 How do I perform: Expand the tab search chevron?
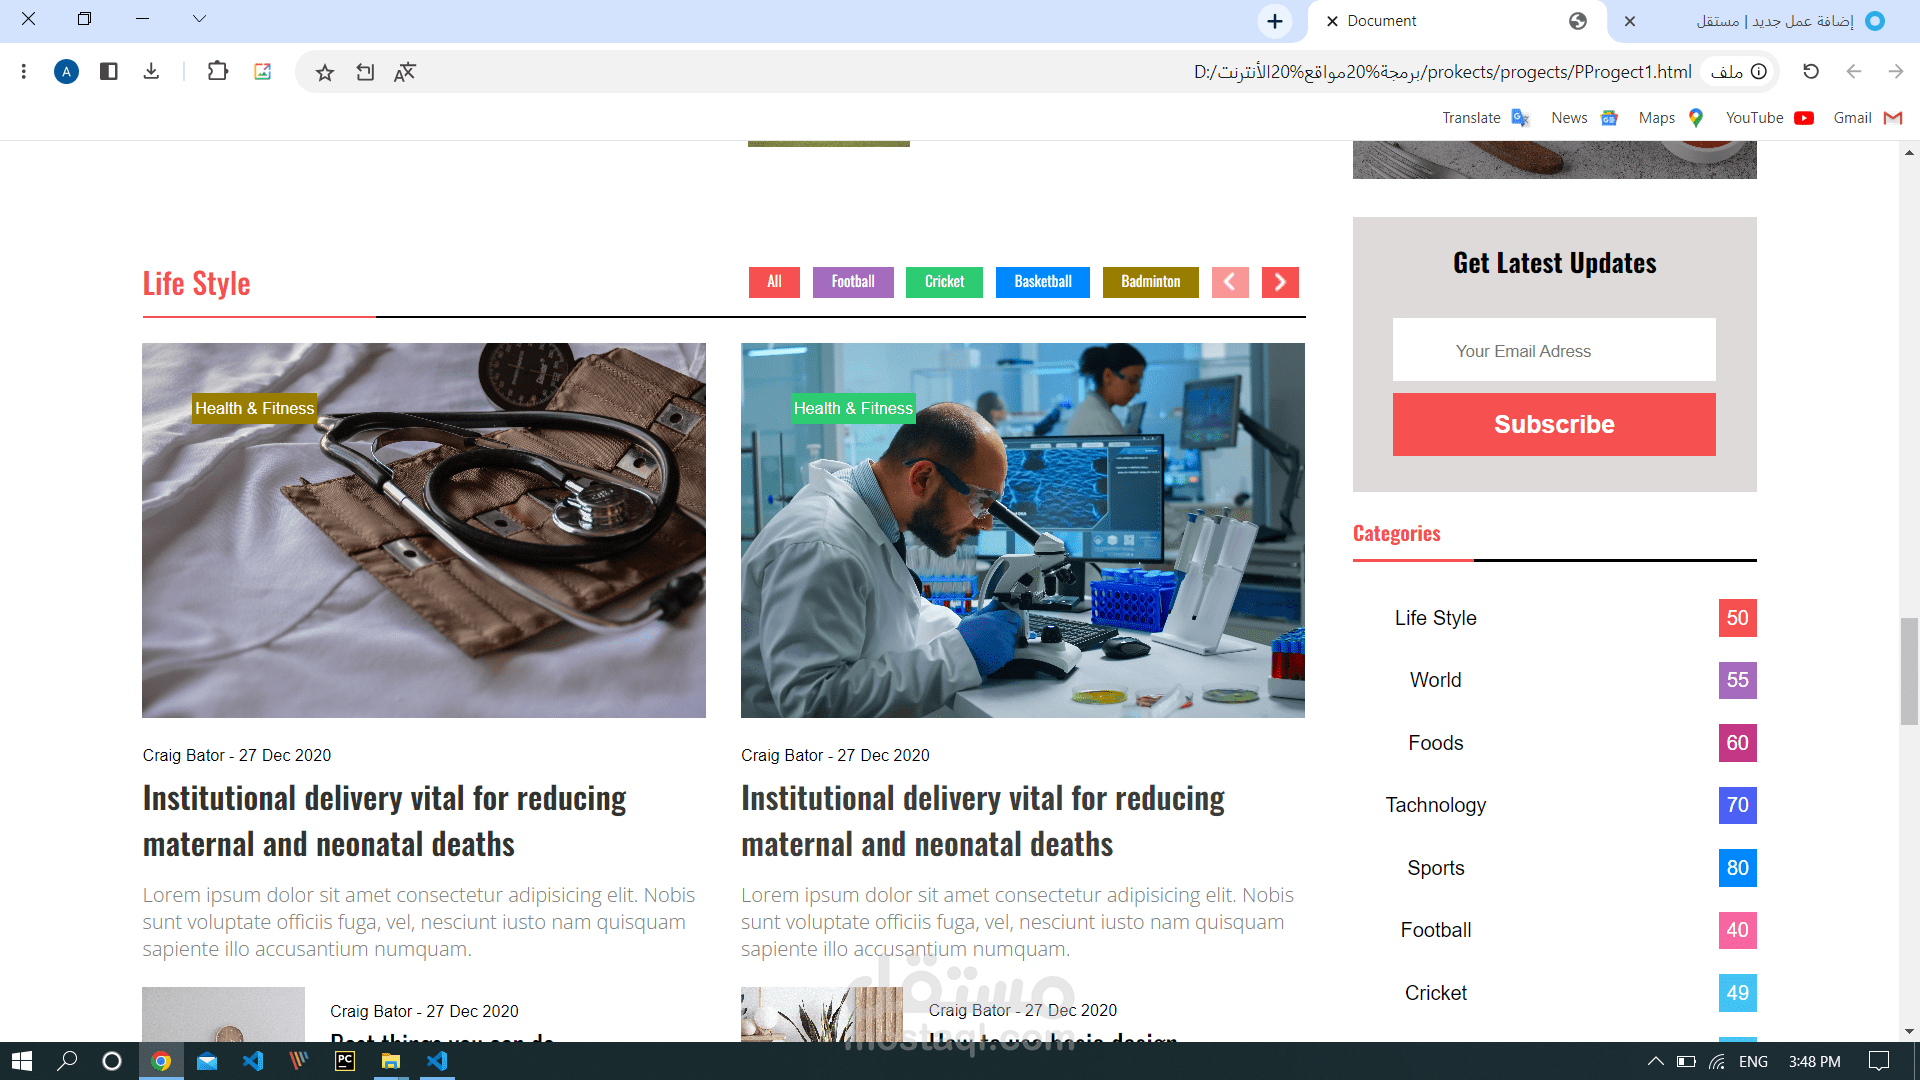[x=200, y=19]
